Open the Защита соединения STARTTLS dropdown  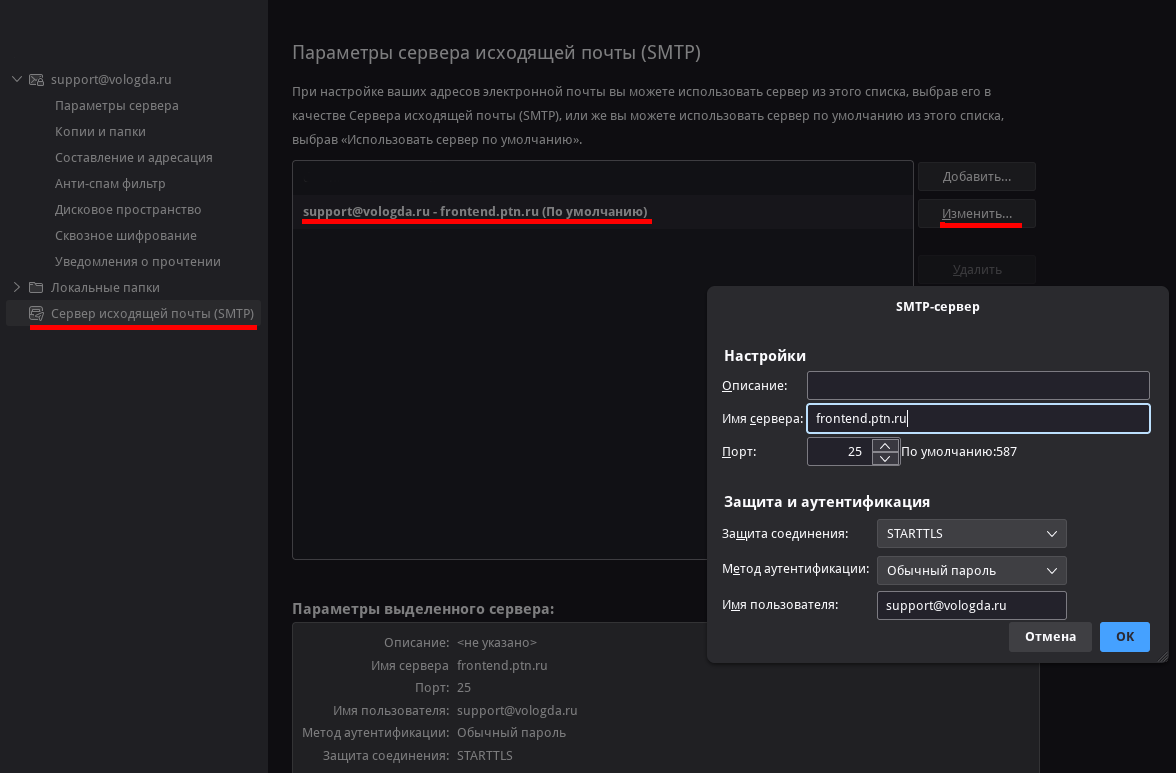(971, 534)
